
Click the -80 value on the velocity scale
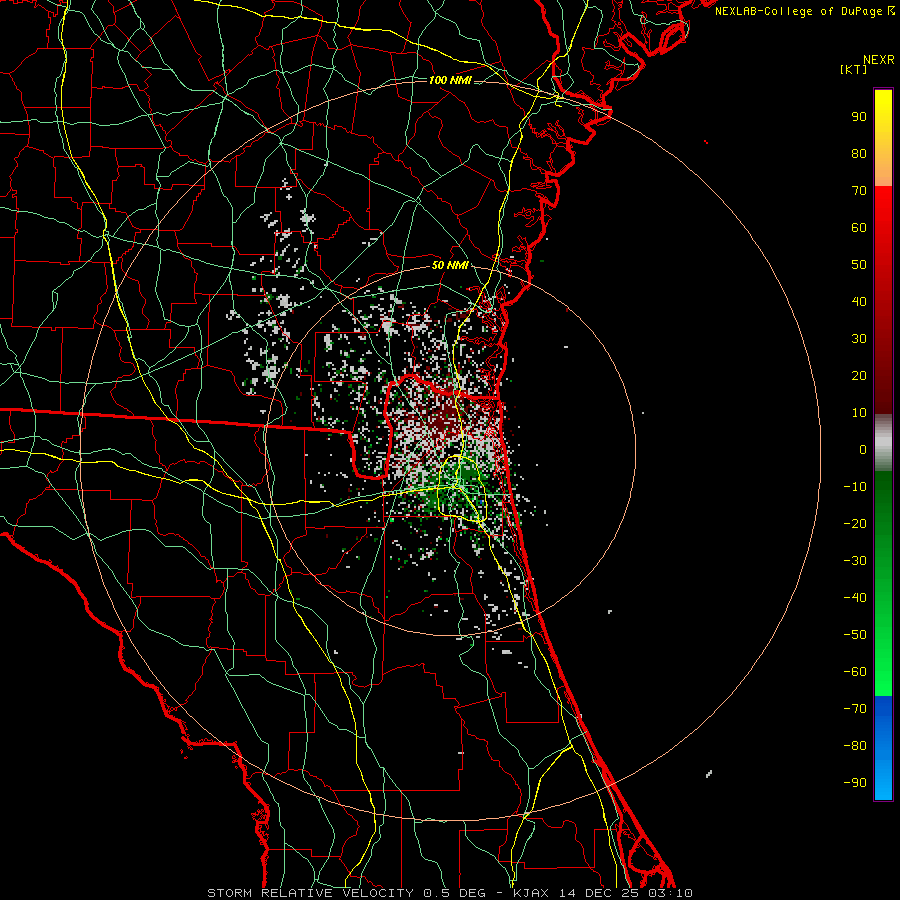point(855,746)
